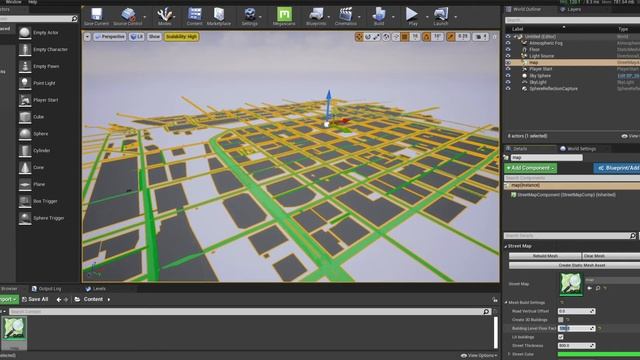Open the Marketplace toolbar icon

(x=219, y=14)
